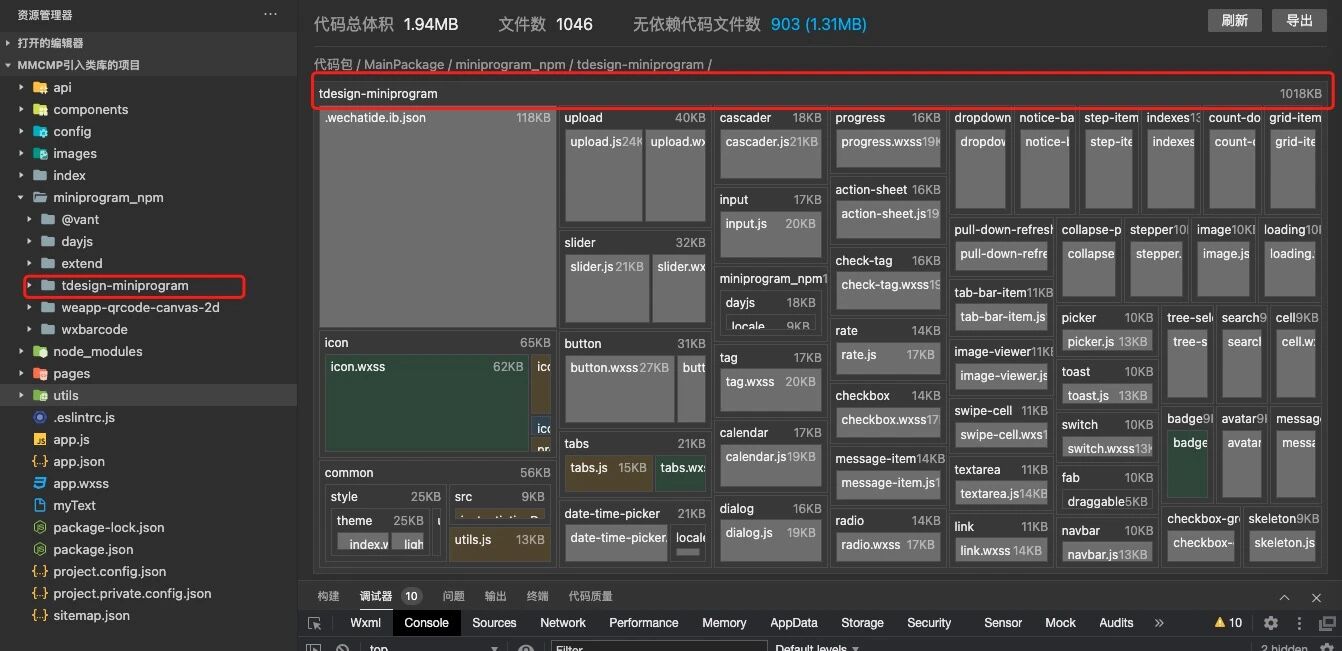Switch to the 问题 panel tab
Image resolution: width=1342 pixels, height=651 pixels.
453,596
